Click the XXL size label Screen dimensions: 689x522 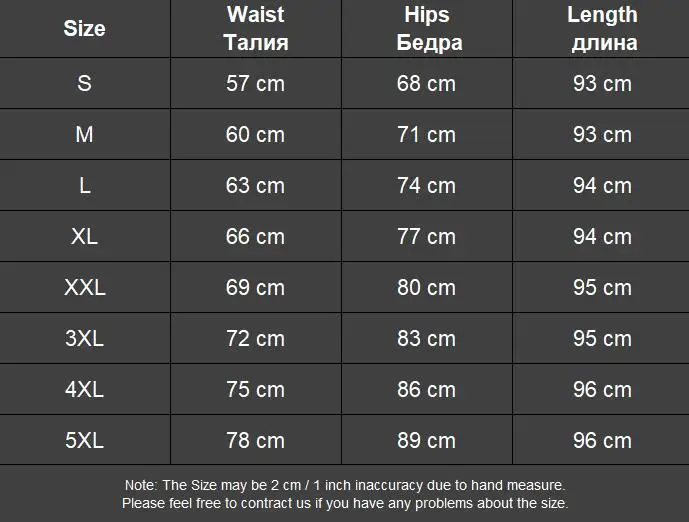(x=84, y=287)
